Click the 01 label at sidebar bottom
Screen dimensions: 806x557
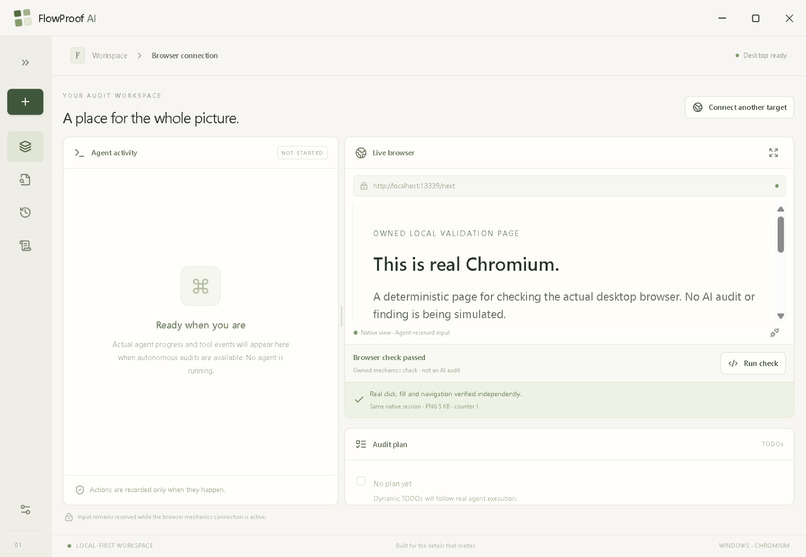pyautogui.click(x=18, y=545)
